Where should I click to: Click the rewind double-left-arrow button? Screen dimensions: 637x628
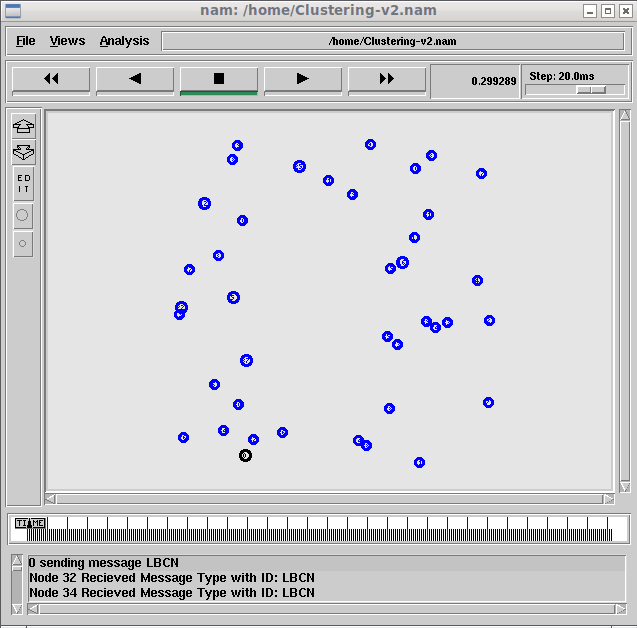pos(51,79)
